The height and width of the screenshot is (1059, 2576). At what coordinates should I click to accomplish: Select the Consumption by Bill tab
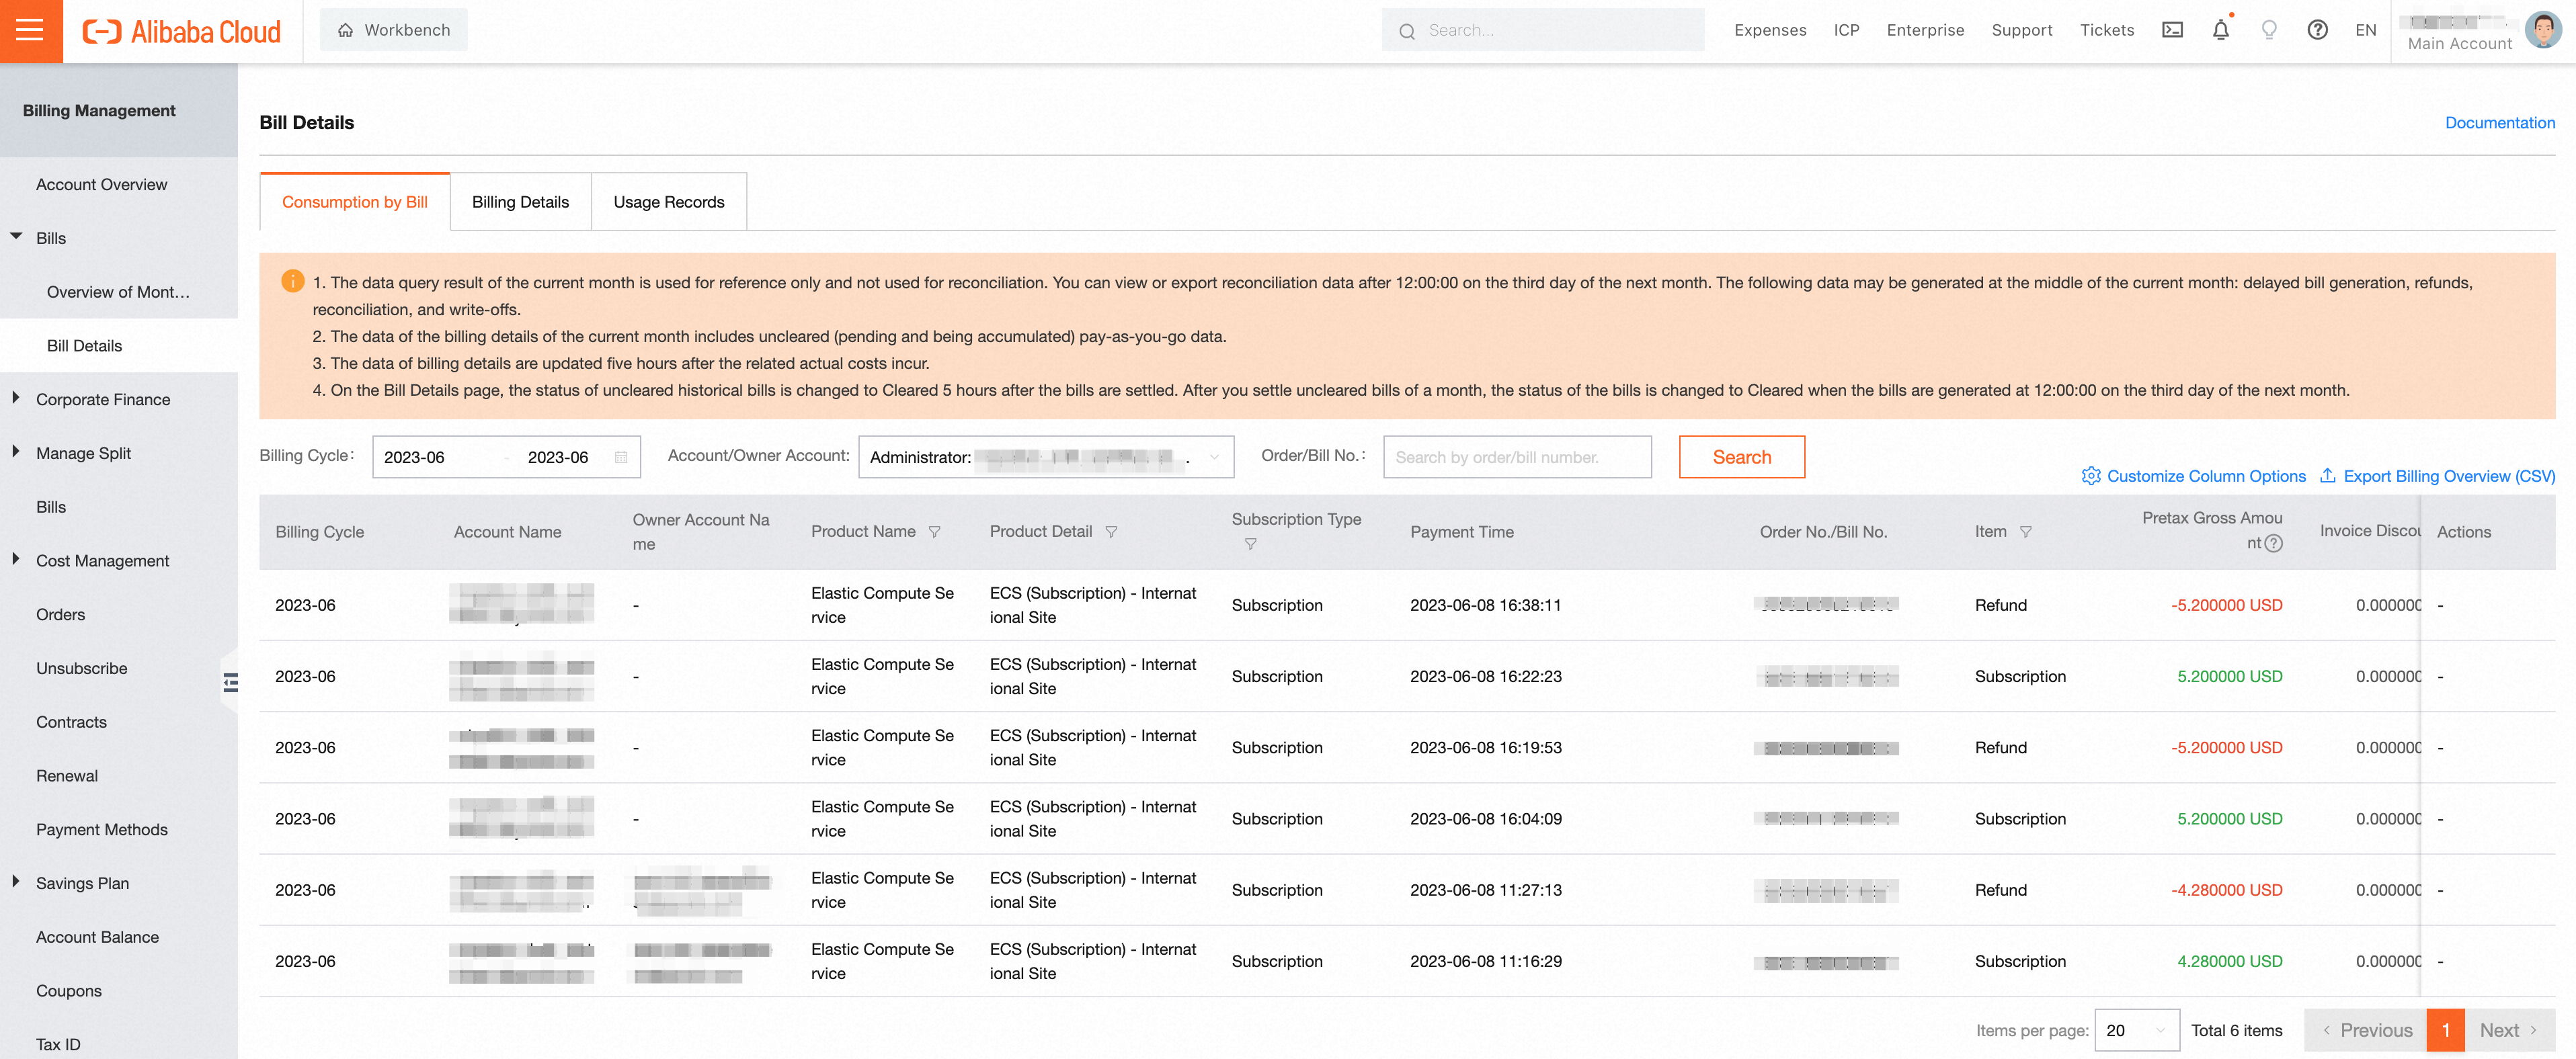355,202
